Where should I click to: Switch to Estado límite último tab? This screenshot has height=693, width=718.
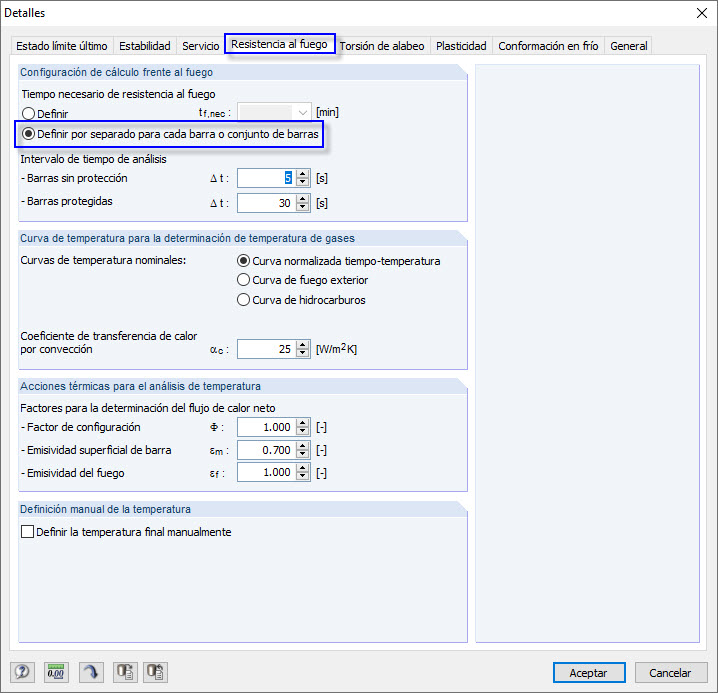(x=62, y=46)
